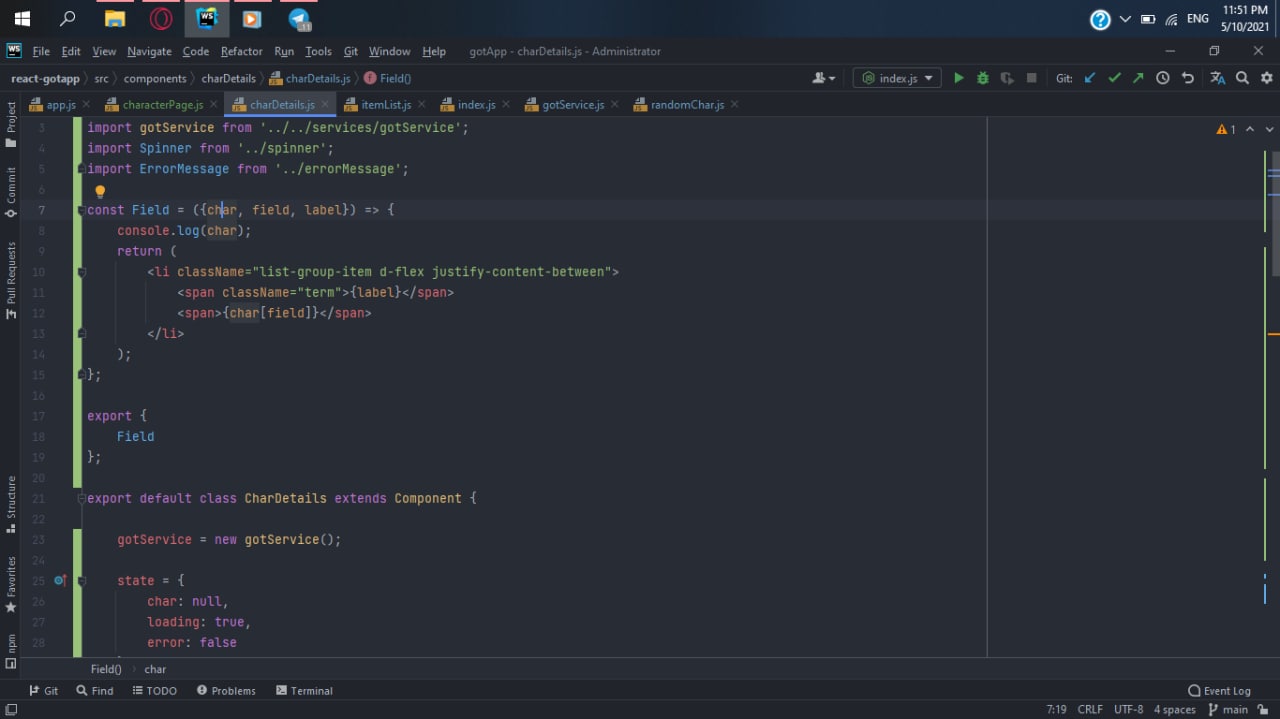Start debugging with the green bug icon
Image resolution: width=1280 pixels, height=719 pixels.
click(x=982, y=78)
